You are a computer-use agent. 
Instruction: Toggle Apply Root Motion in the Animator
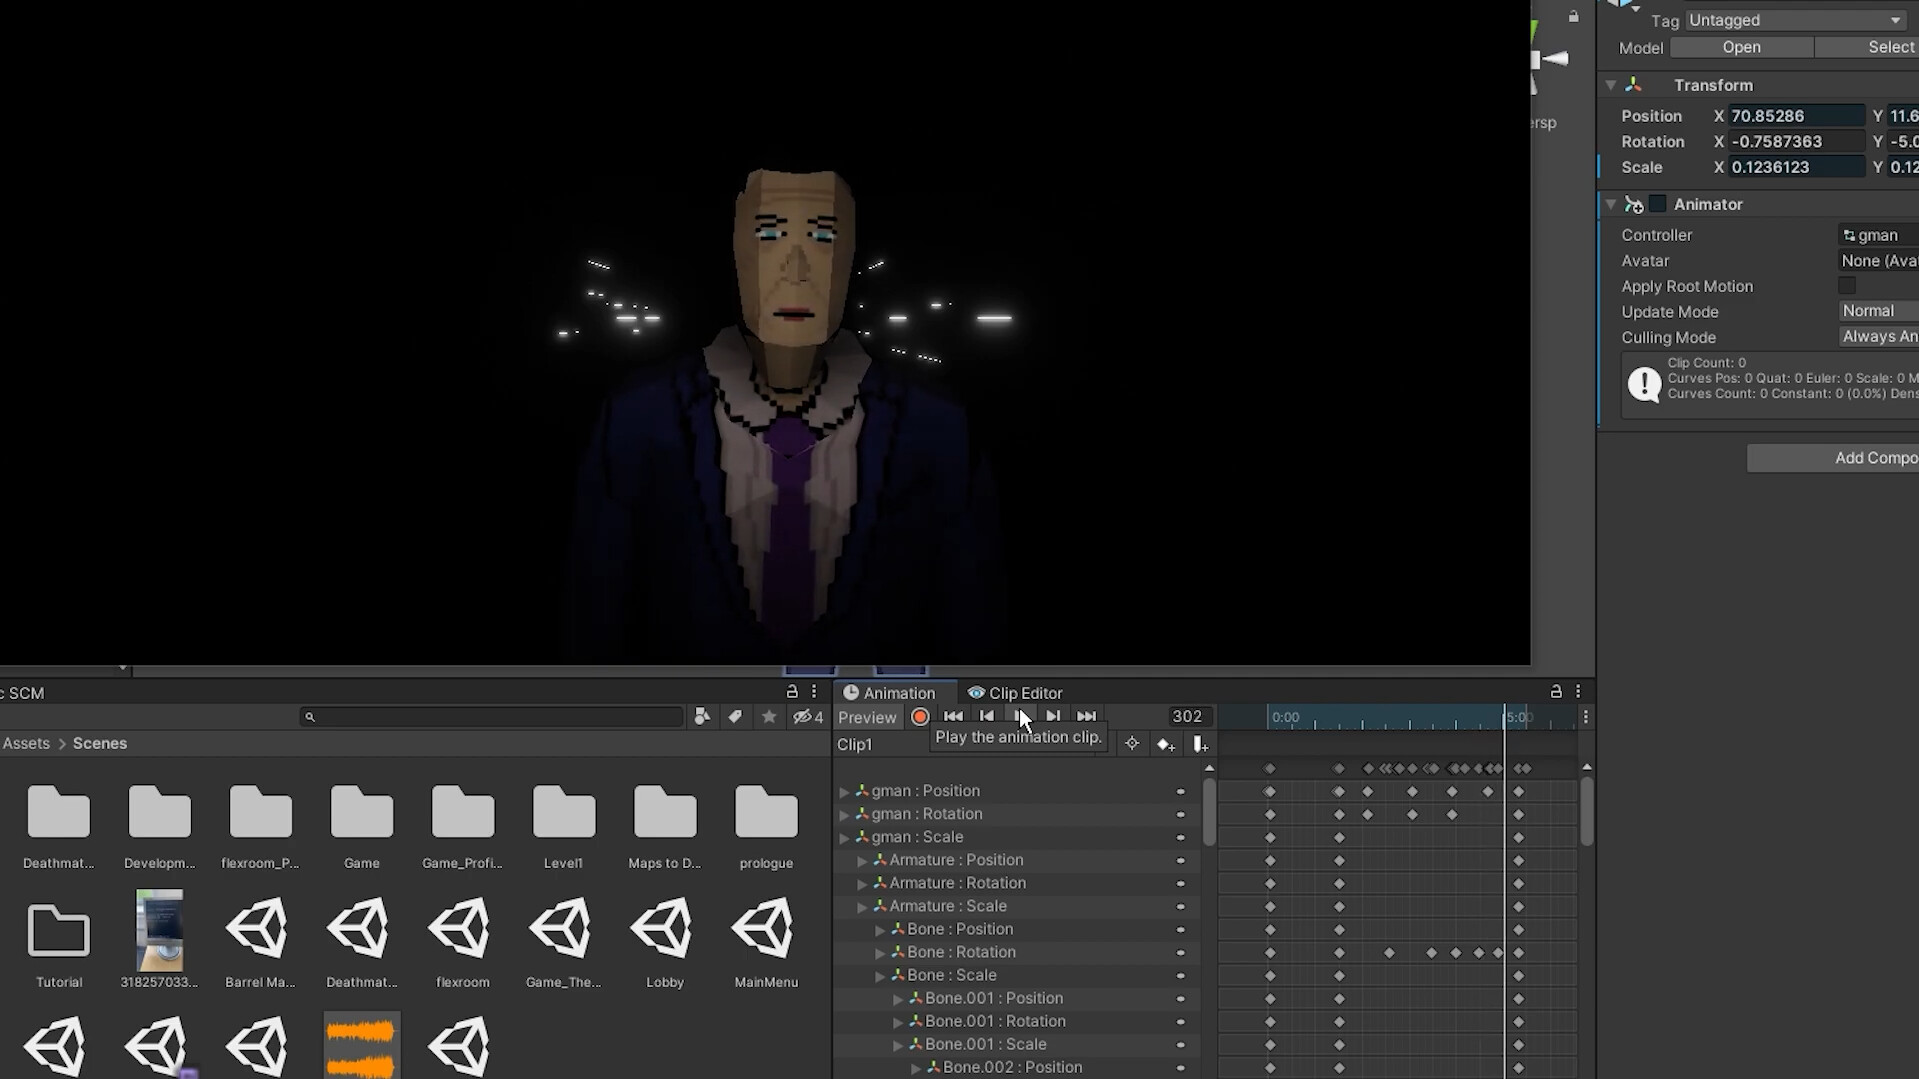(1847, 286)
